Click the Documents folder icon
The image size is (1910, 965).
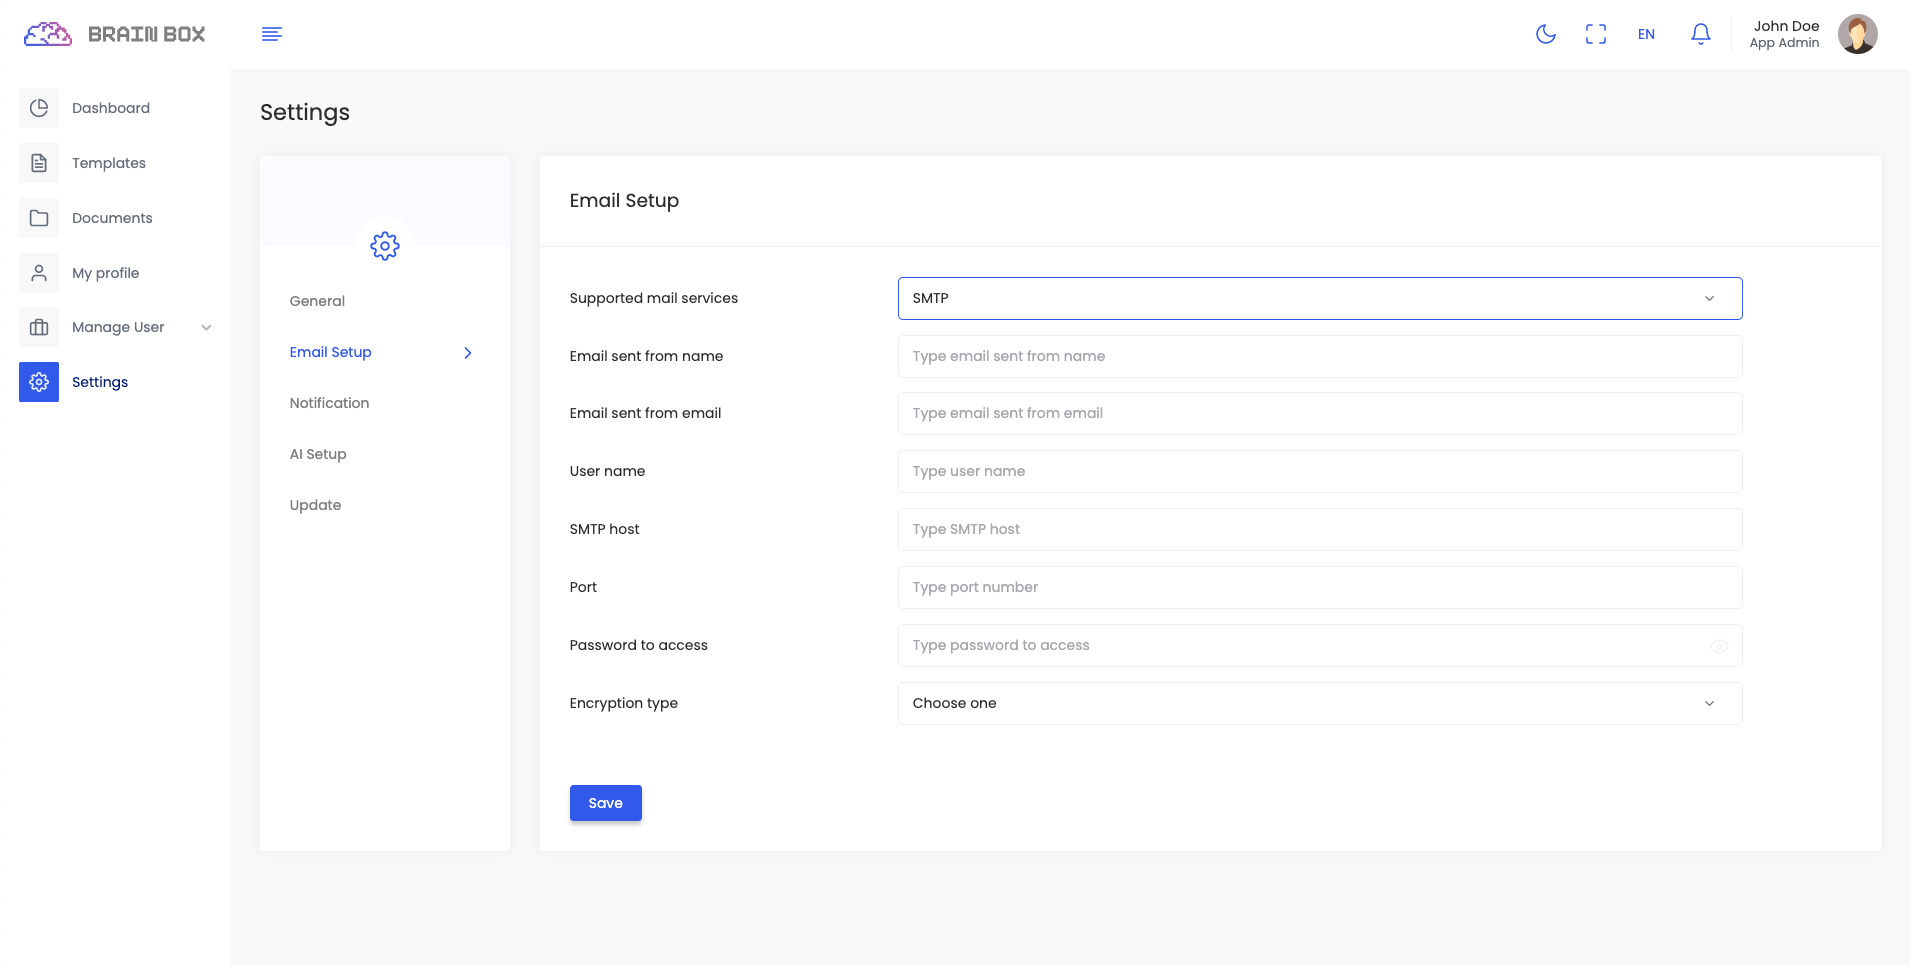(x=39, y=218)
